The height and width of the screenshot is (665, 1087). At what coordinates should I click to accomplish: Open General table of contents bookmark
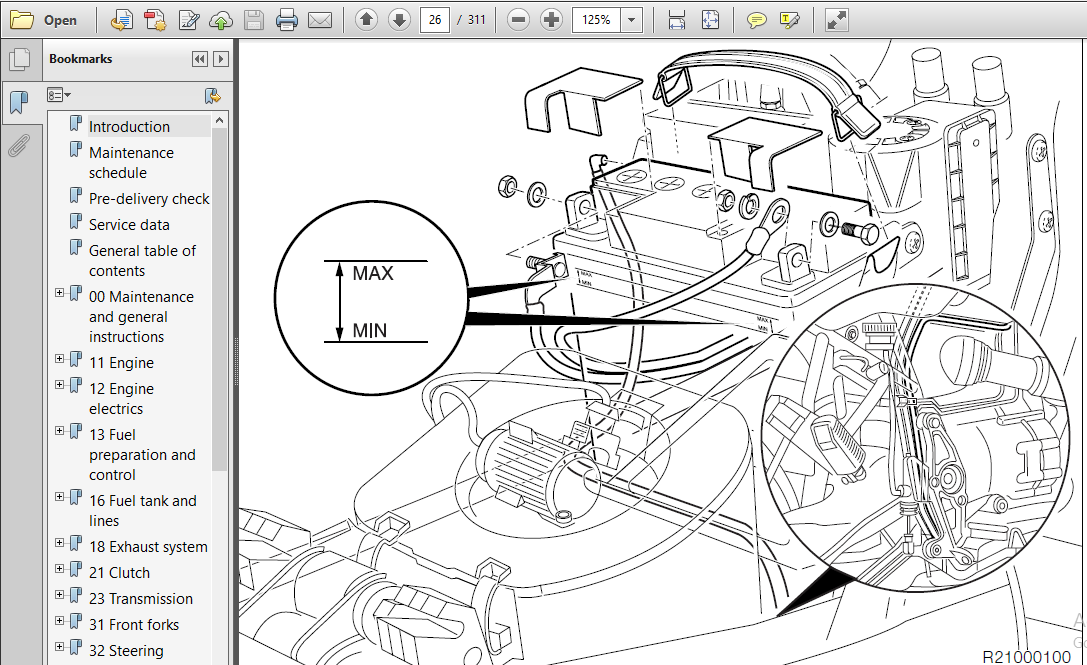click(x=142, y=261)
